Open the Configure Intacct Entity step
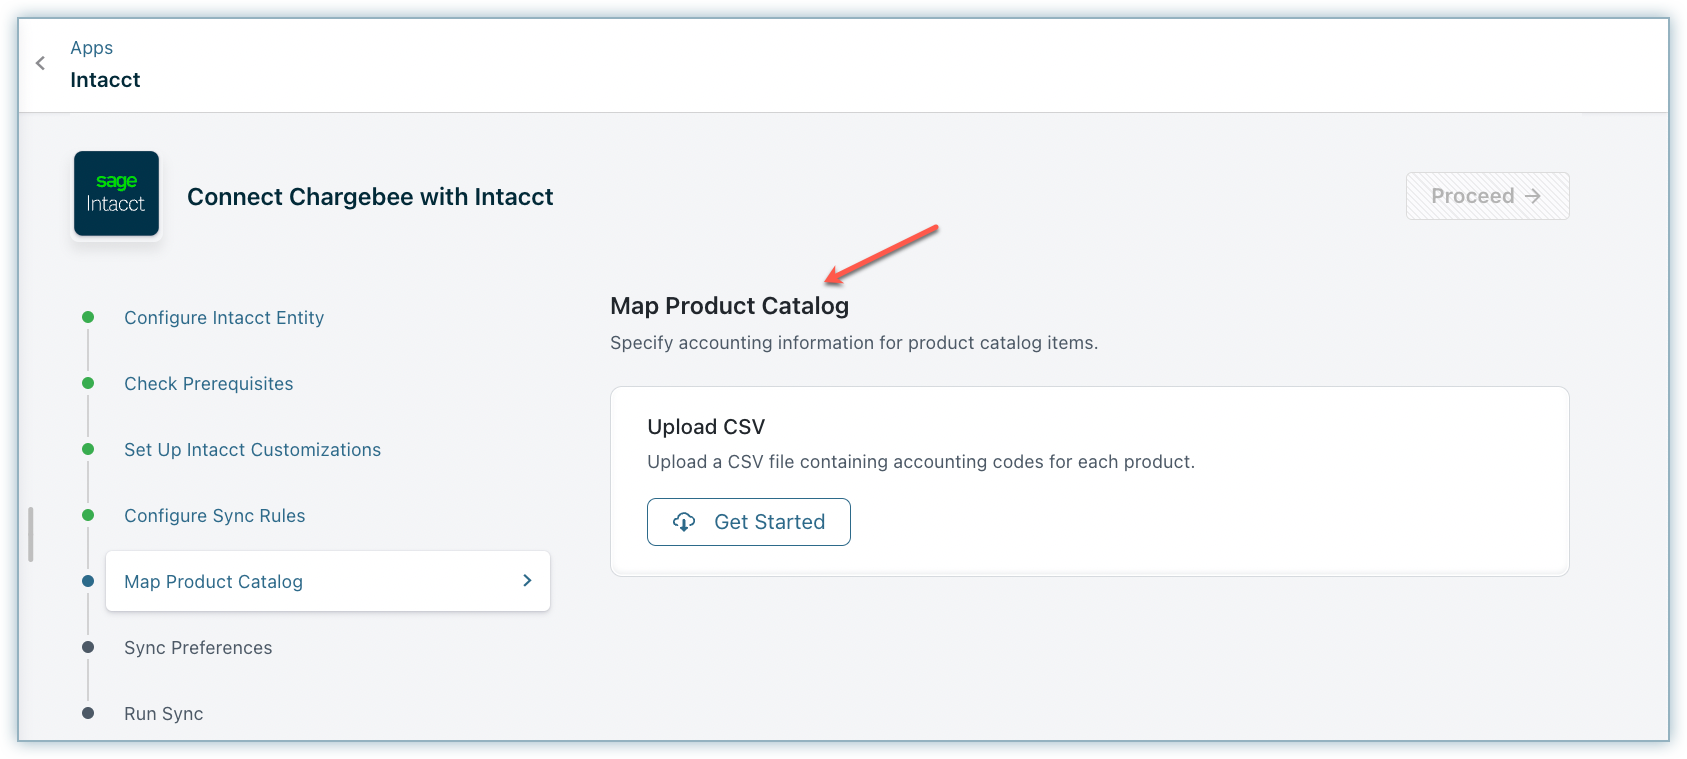Image resolution: width=1687 pixels, height=759 pixels. click(224, 318)
